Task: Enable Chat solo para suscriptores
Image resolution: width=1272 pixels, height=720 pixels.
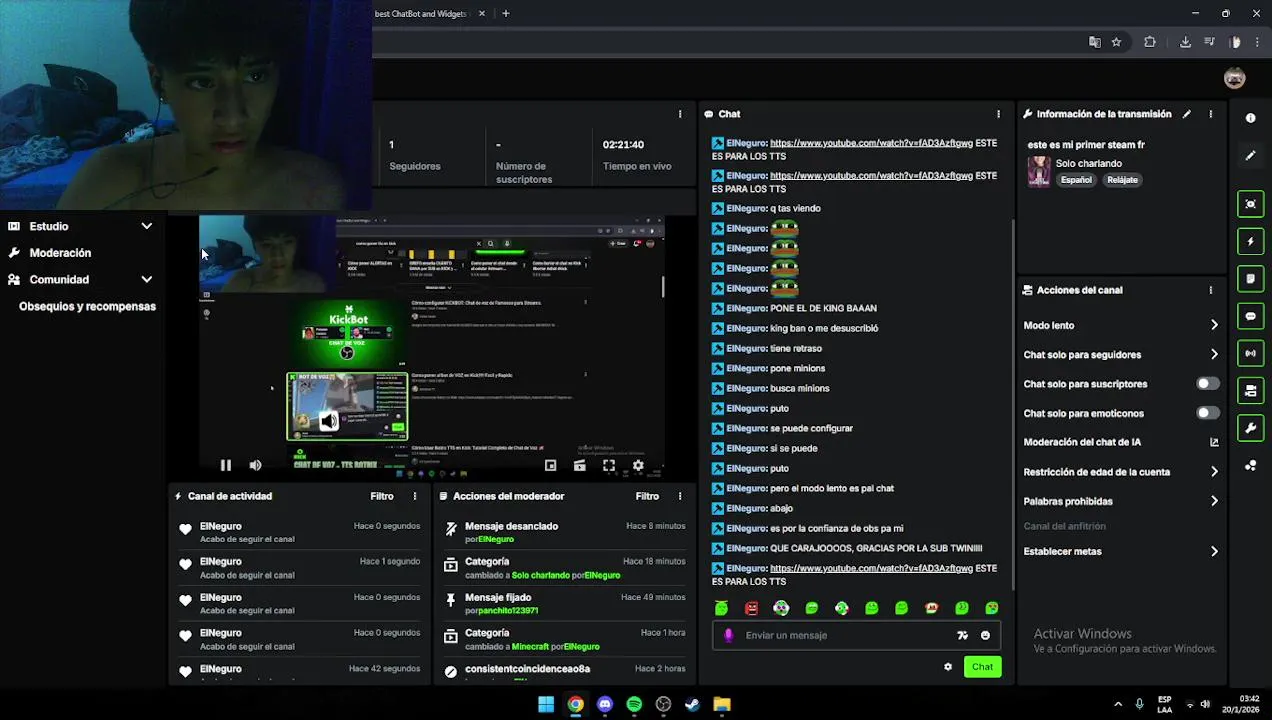Action: [1208, 384]
